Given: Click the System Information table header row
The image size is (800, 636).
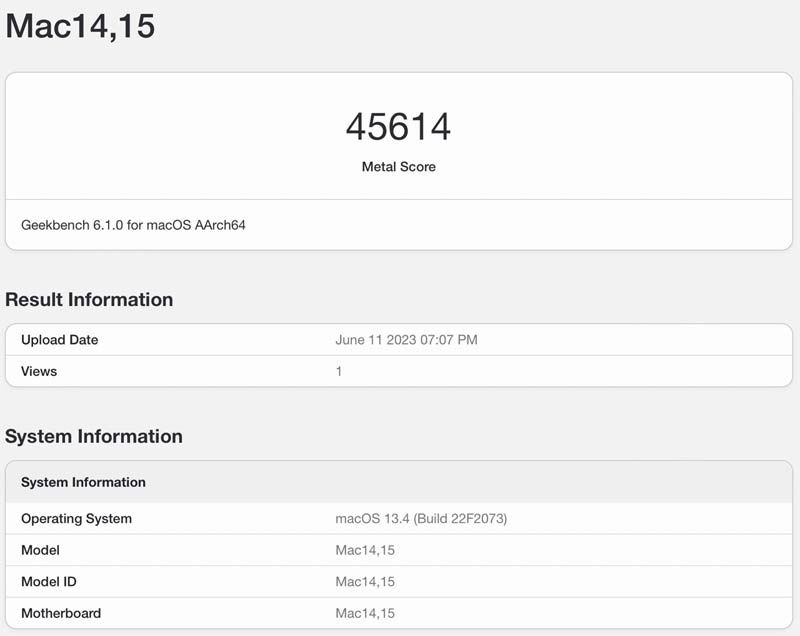Looking at the screenshot, I should 399,482.
